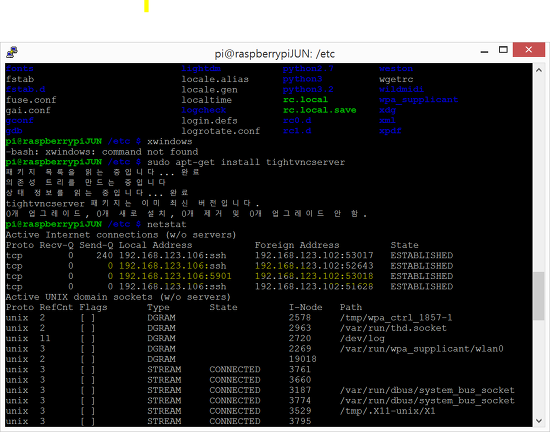Click 'Active UNIX domain sockets (w/o servers)' line
This screenshot has height=432, width=550.
tap(118, 297)
